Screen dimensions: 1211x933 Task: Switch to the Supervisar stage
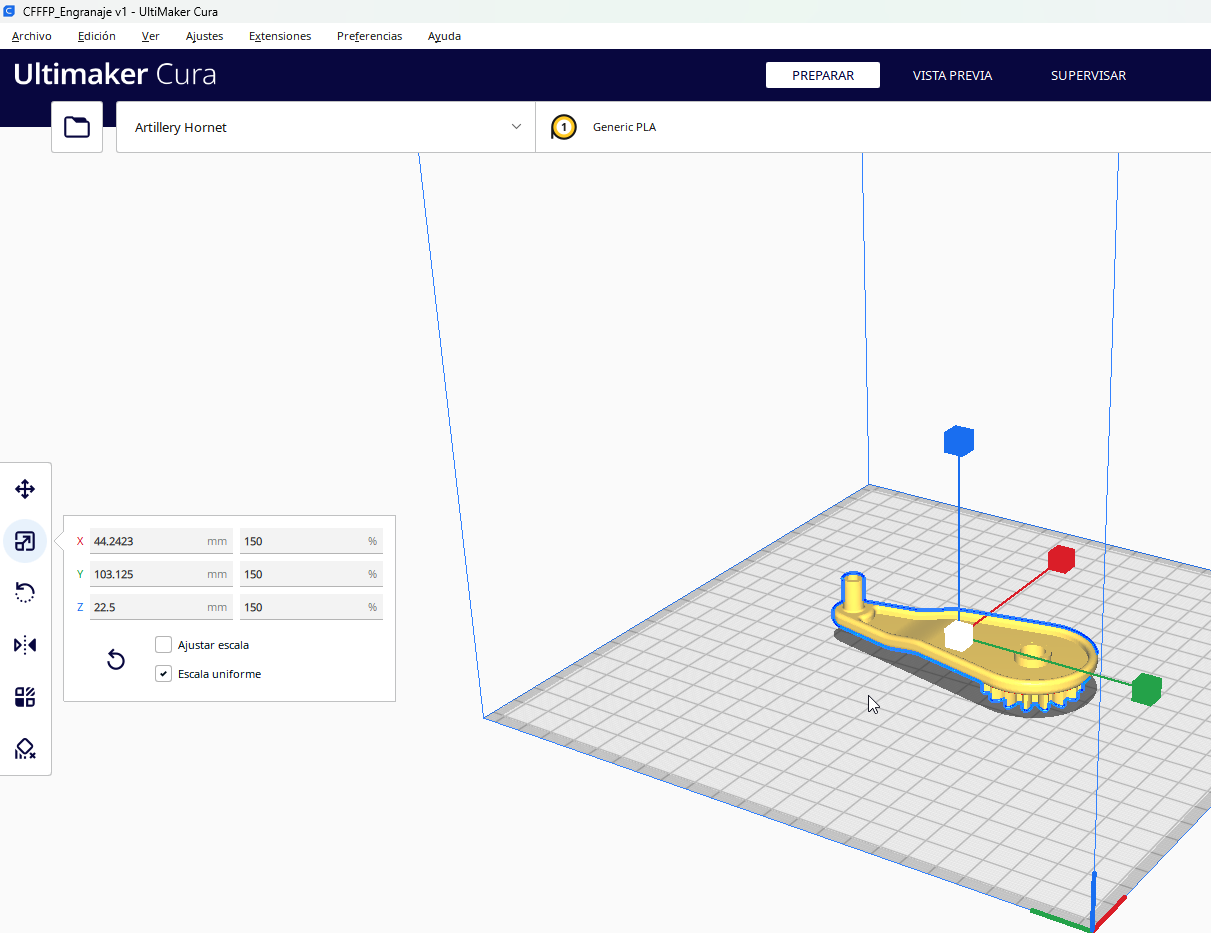pyautogui.click(x=1088, y=75)
